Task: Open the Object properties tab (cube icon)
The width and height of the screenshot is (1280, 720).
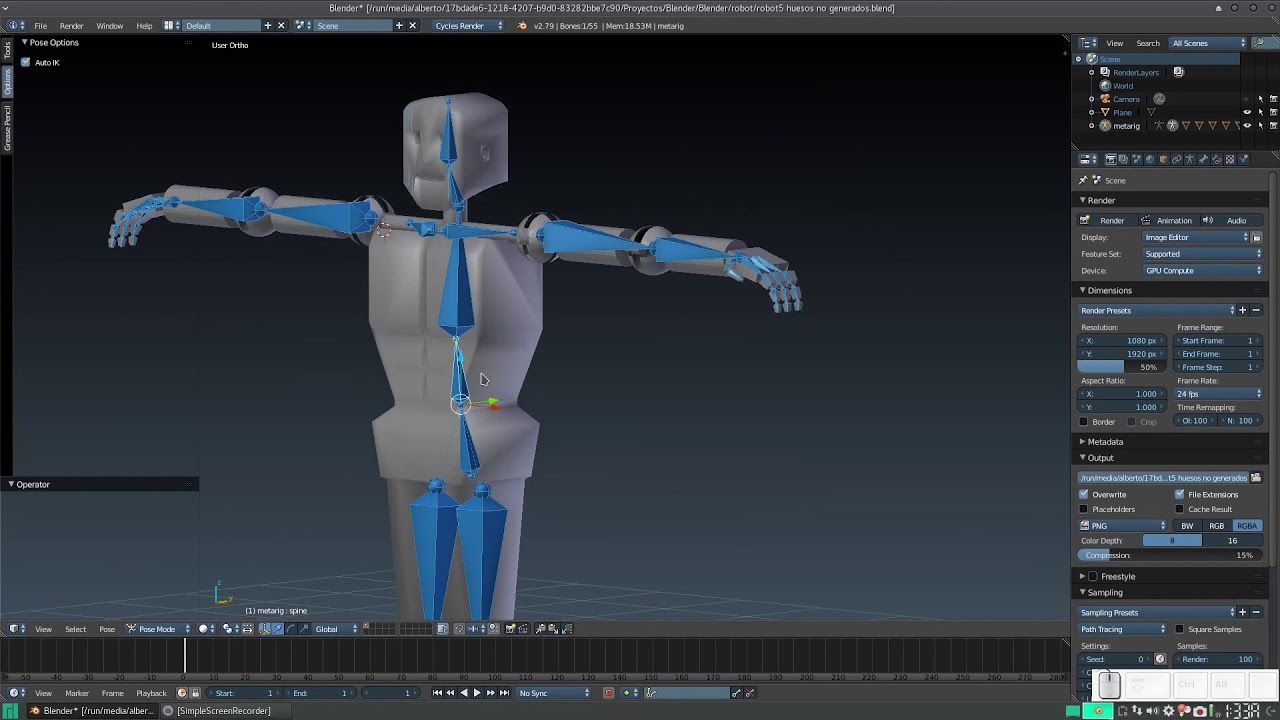Action: (1163, 159)
